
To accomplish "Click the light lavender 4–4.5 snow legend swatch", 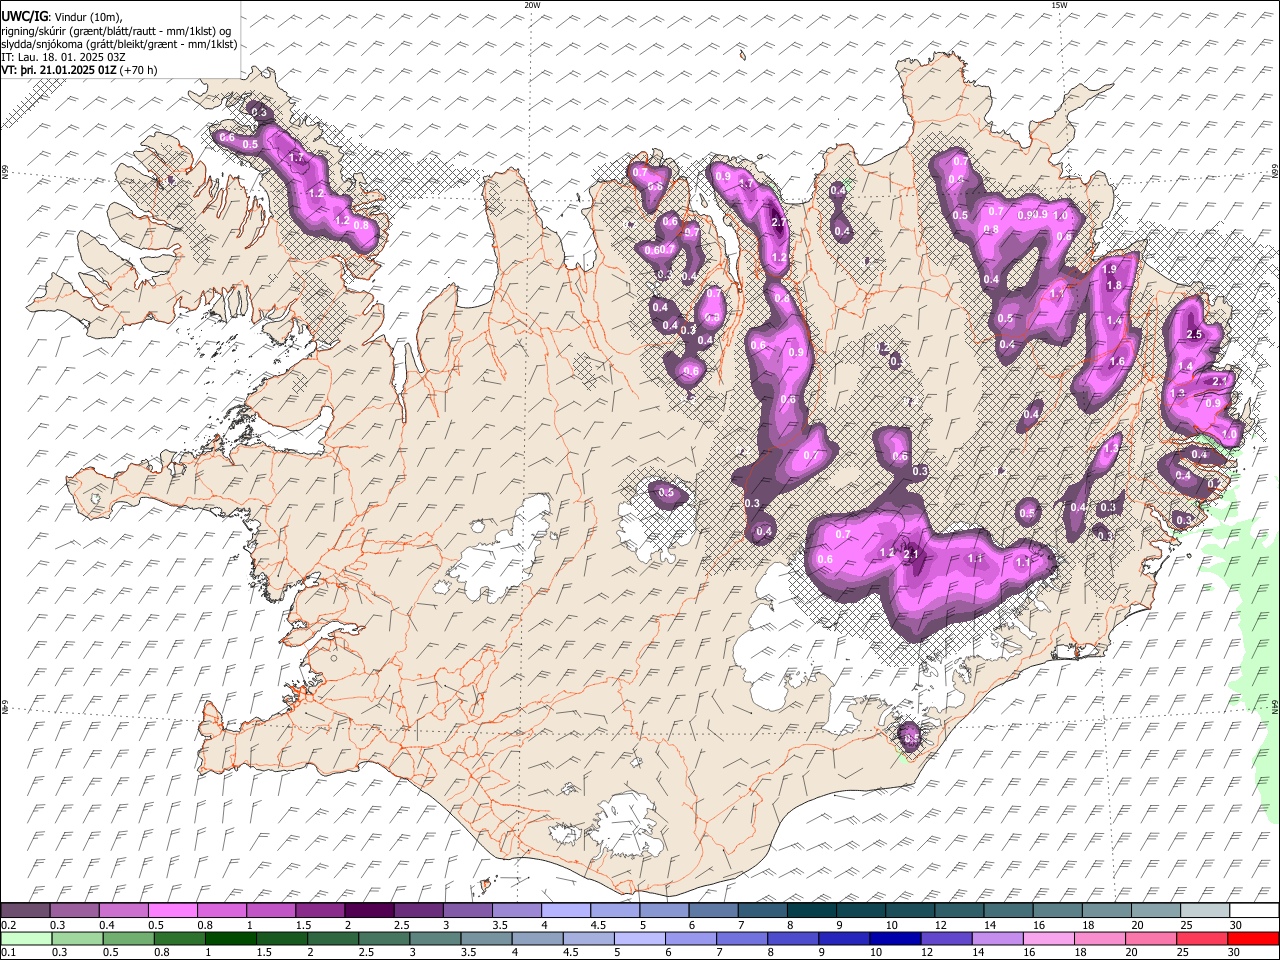I will (x=566, y=911).
